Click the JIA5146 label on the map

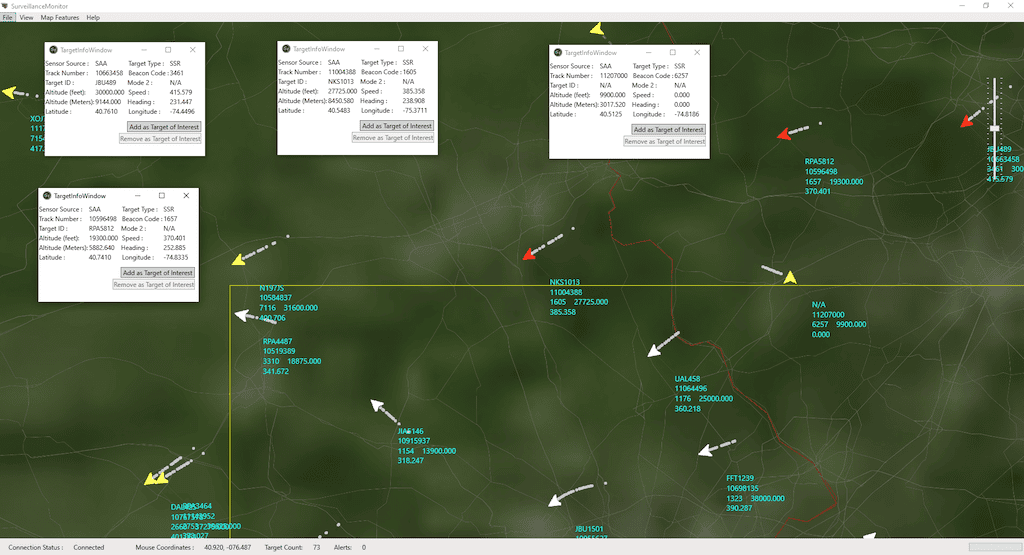click(x=411, y=431)
